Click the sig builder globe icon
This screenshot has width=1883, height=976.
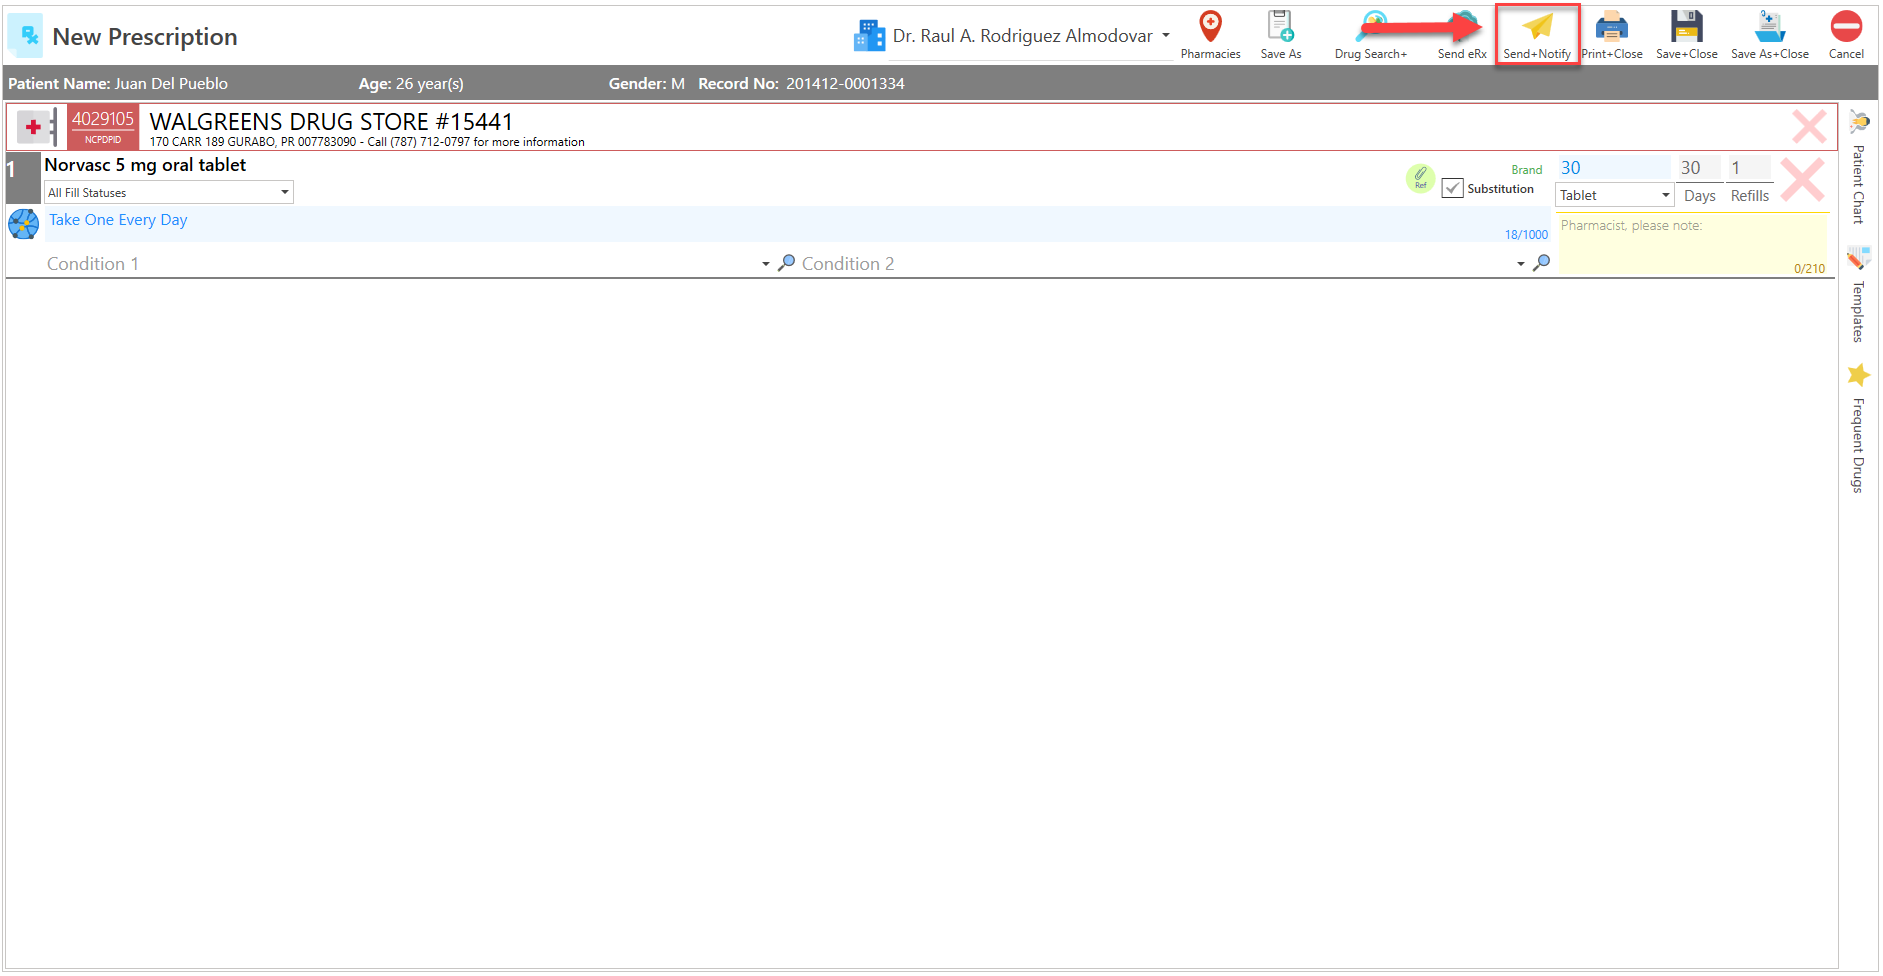(x=23, y=224)
